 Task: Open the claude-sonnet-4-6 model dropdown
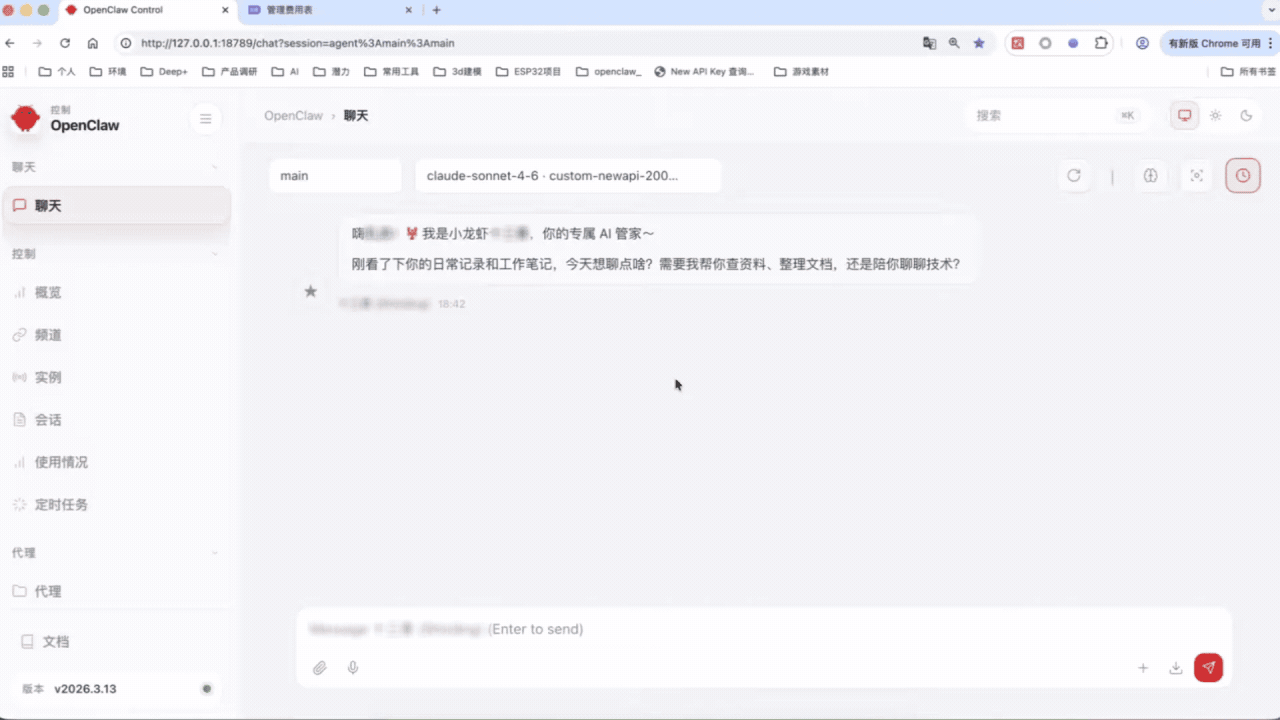567,176
